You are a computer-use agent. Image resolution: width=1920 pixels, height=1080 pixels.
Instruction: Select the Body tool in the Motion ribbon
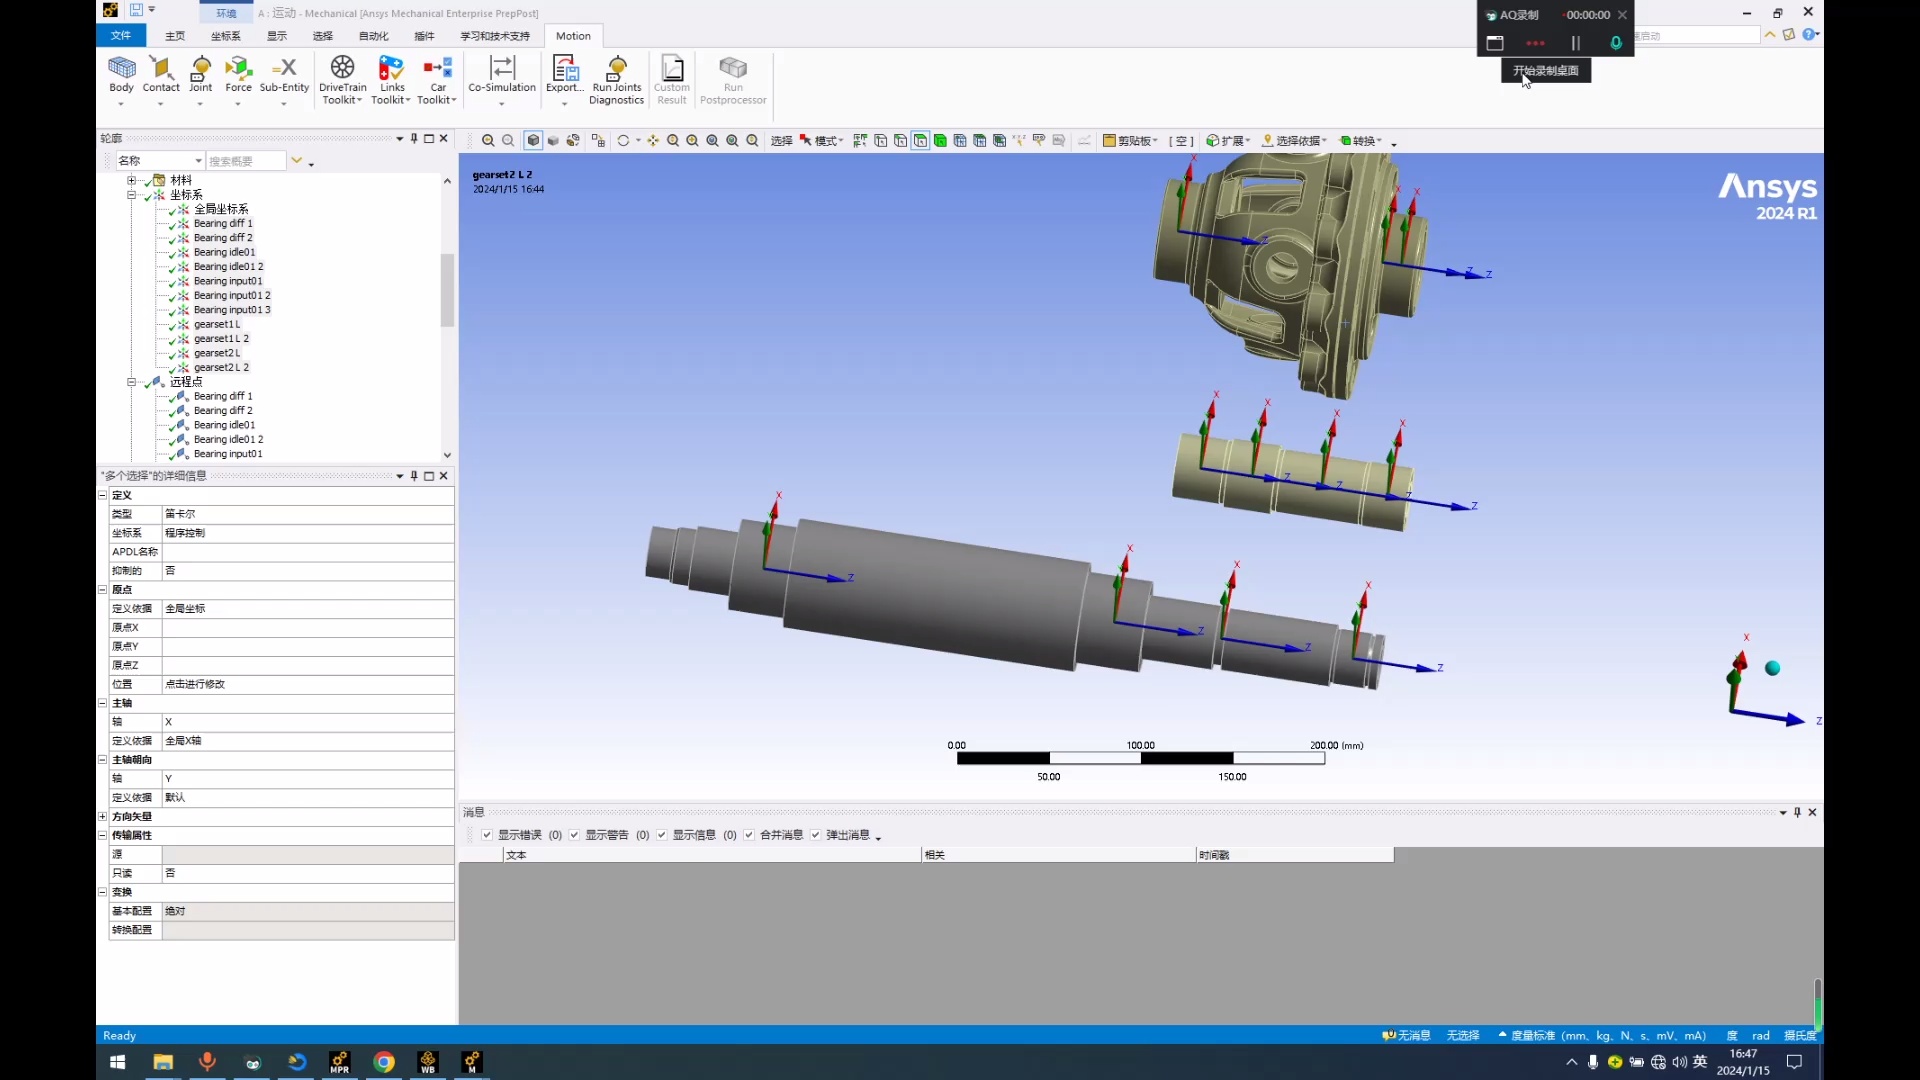click(x=121, y=75)
